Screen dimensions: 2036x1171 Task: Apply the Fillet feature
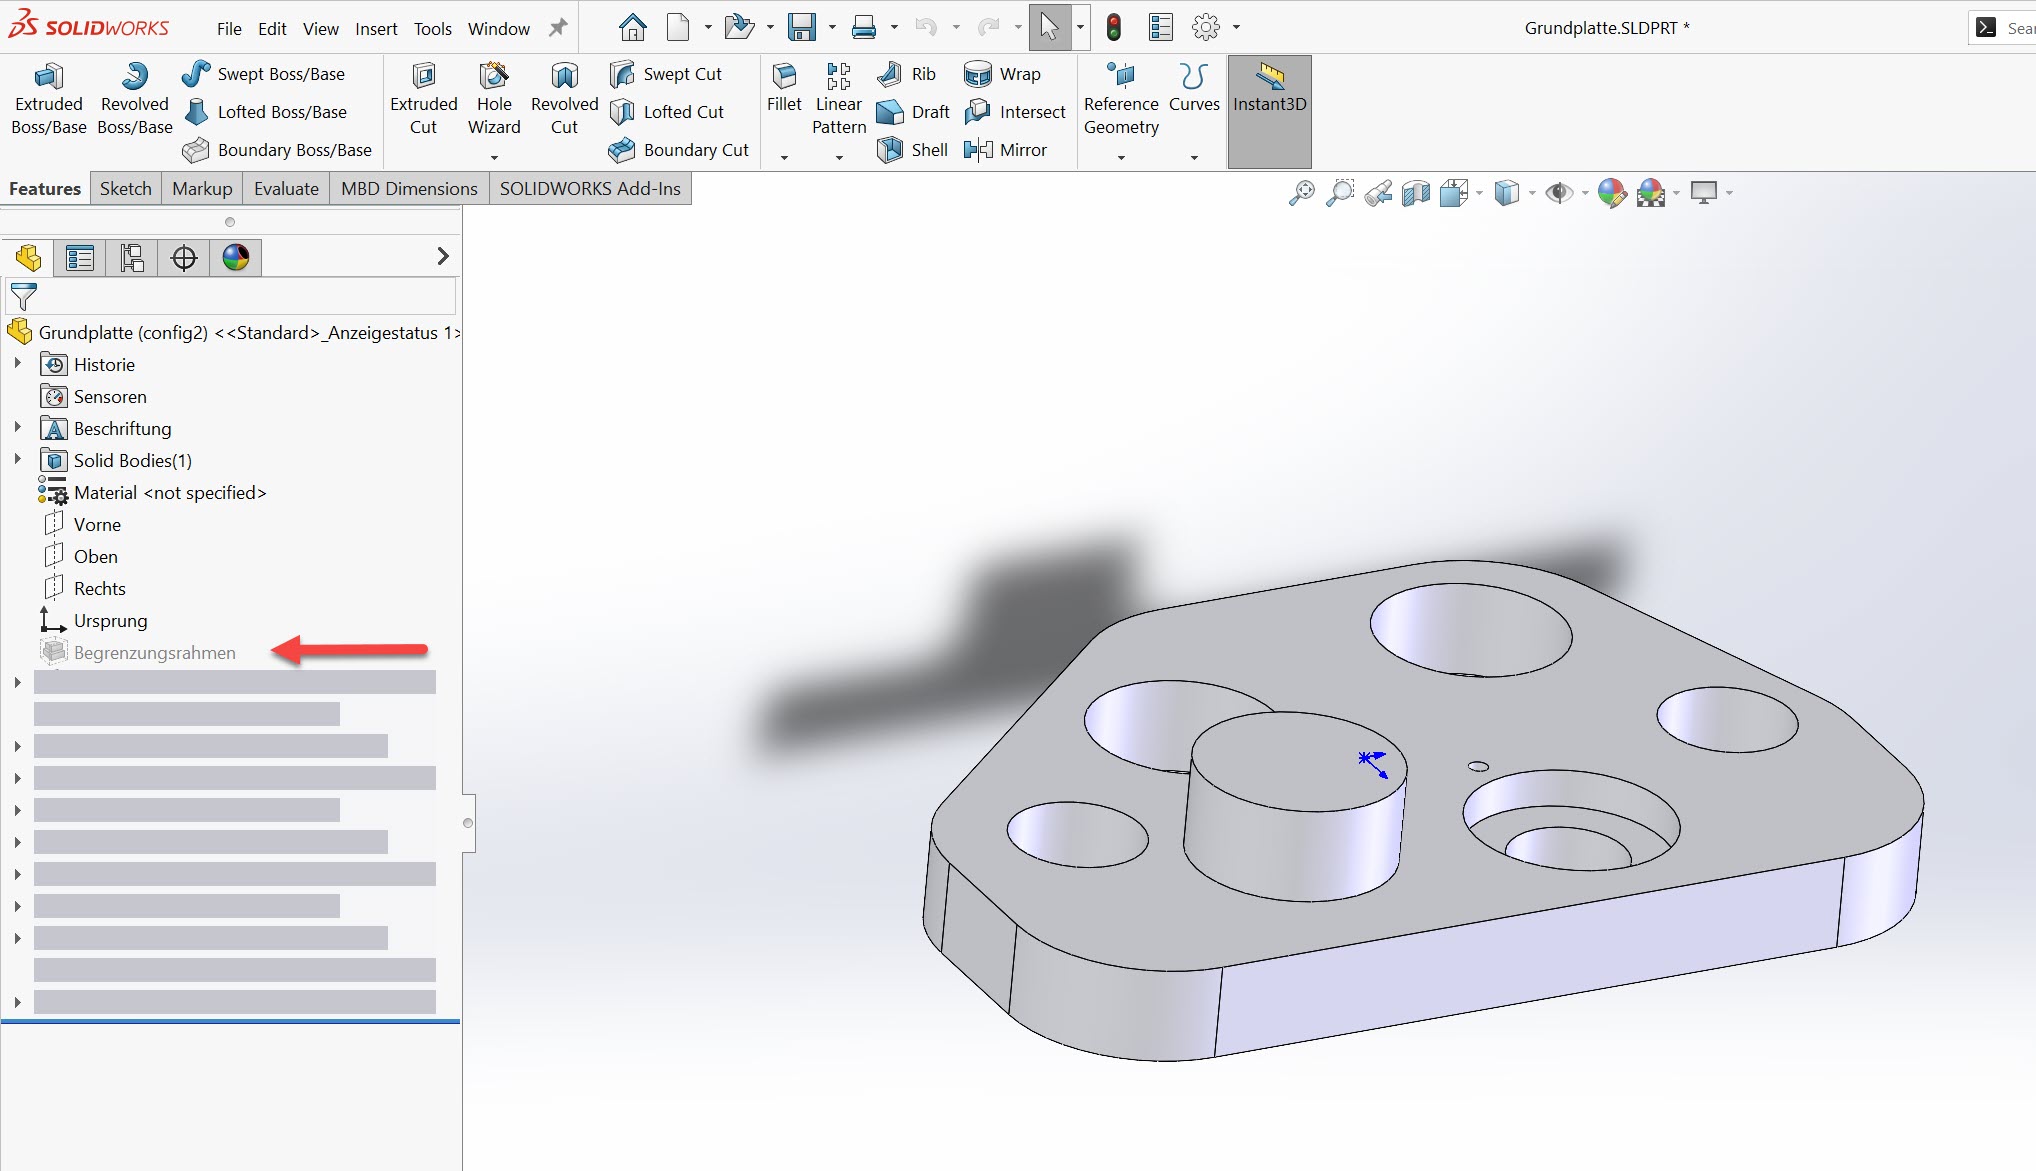pos(784,88)
